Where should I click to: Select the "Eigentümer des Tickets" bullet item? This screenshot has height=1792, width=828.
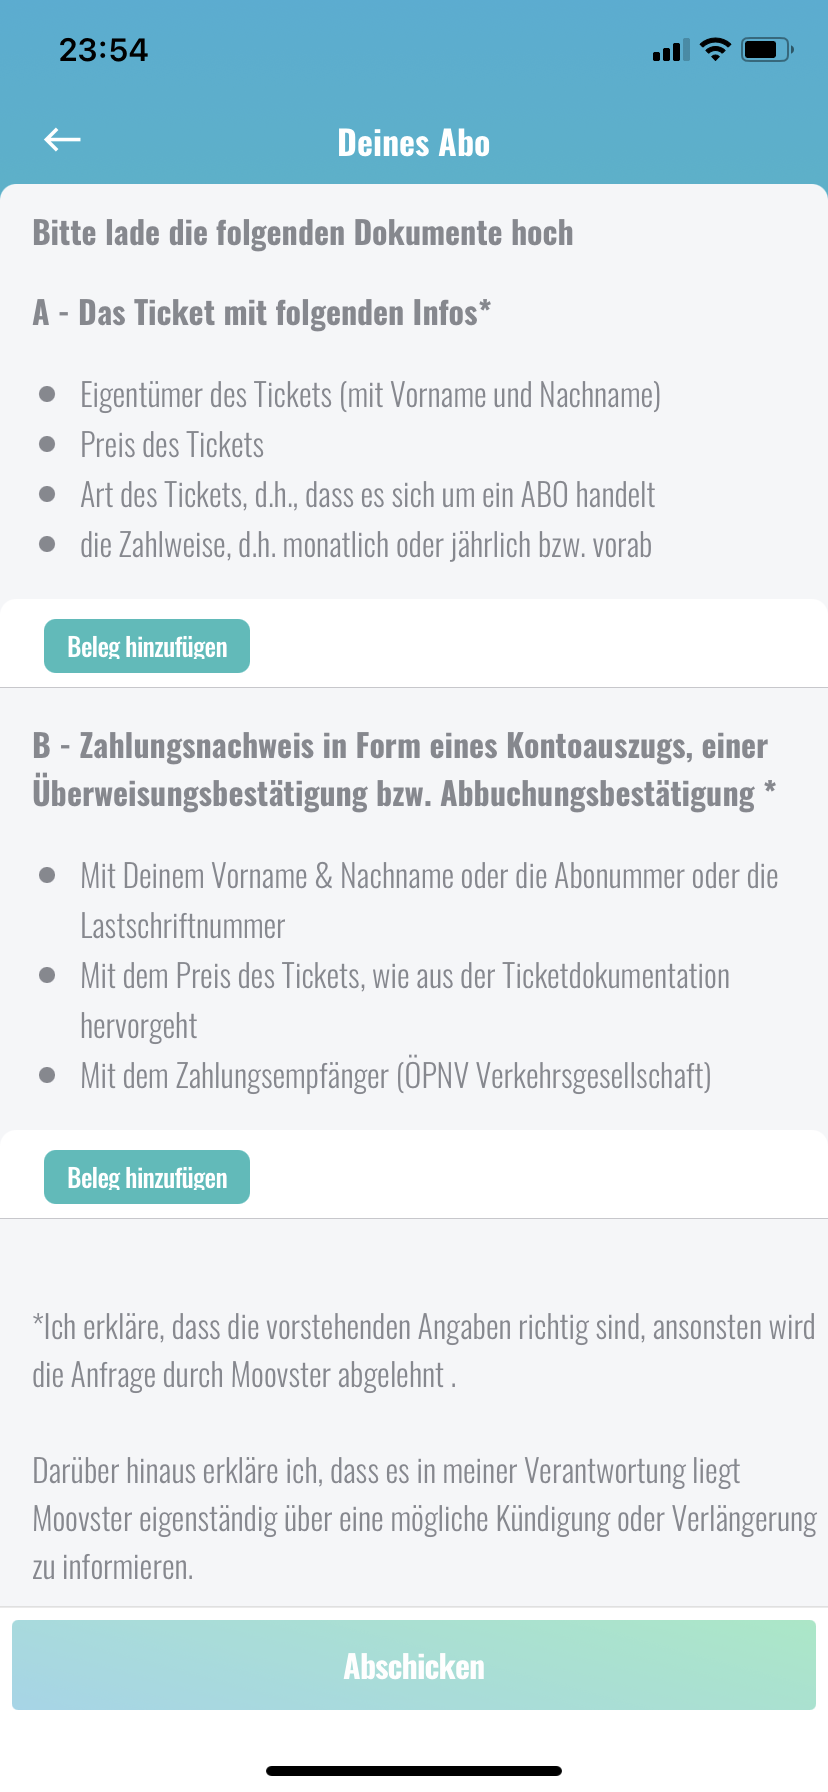(x=370, y=395)
